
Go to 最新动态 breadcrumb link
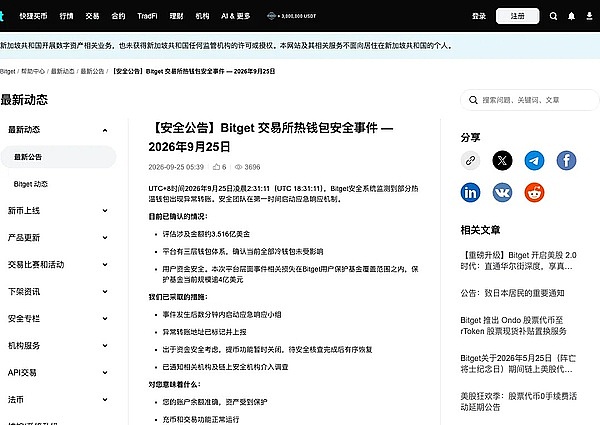click(63, 71)
